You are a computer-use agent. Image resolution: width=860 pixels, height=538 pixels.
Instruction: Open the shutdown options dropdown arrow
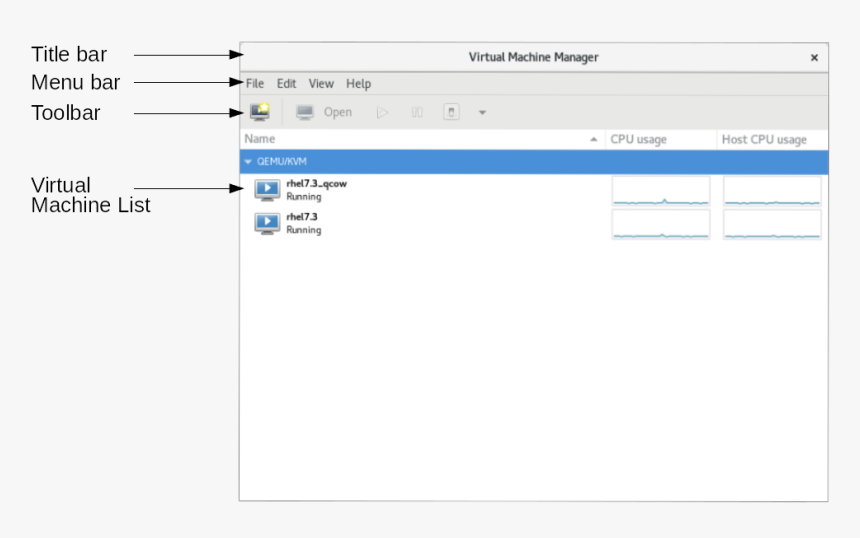[482, 113]
